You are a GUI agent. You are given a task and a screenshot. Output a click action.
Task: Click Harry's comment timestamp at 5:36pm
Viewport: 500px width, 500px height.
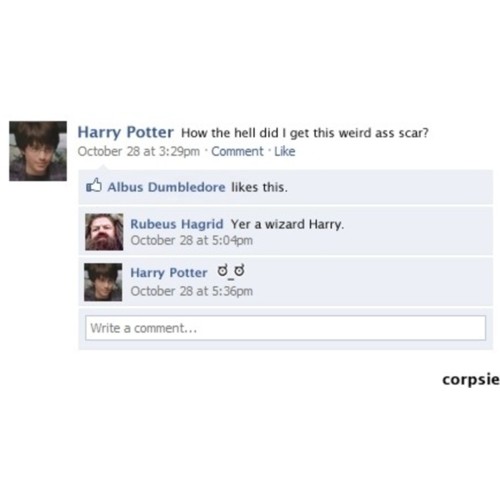pos(192,291)
